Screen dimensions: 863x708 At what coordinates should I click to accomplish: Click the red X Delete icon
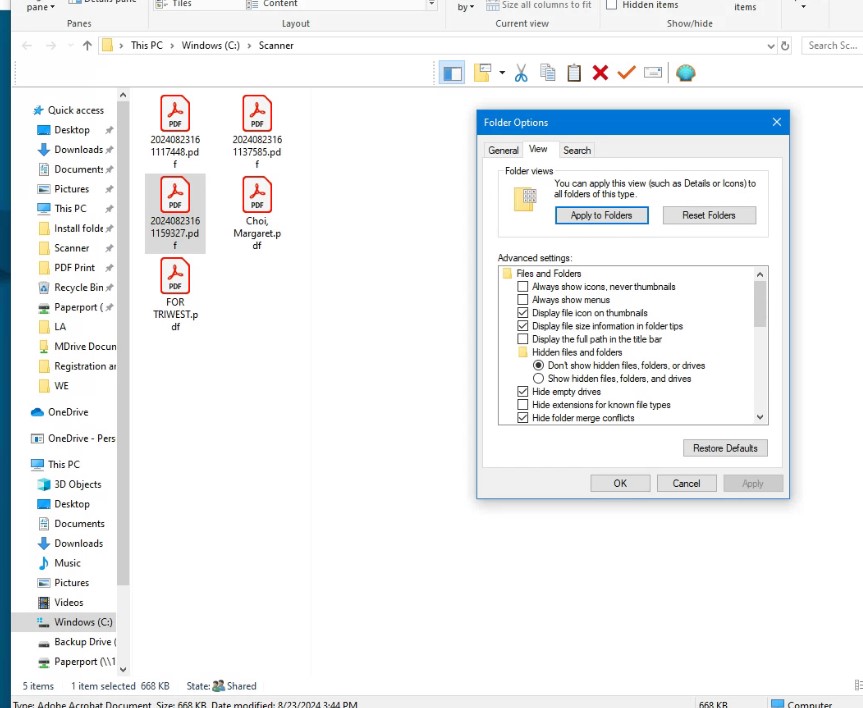600,73
